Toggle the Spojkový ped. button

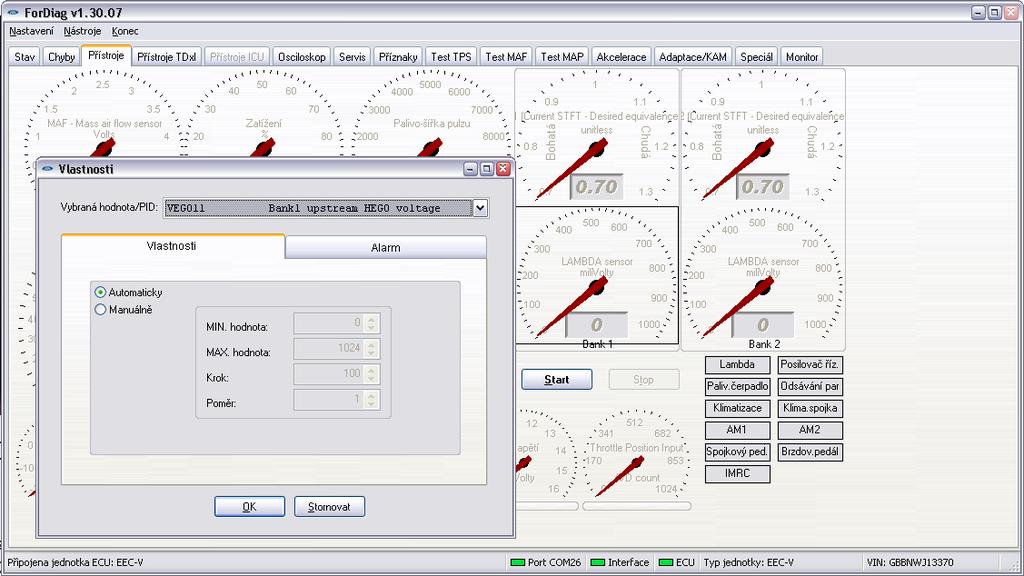coord(737,451)
